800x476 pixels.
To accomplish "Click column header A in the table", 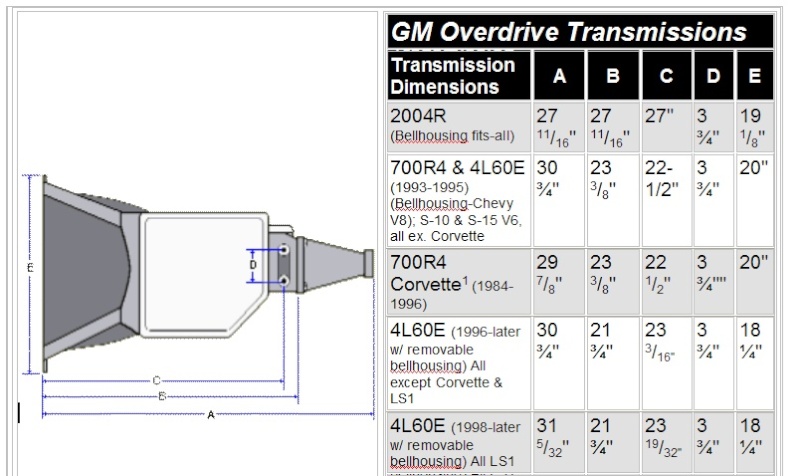I will point(559,76).
